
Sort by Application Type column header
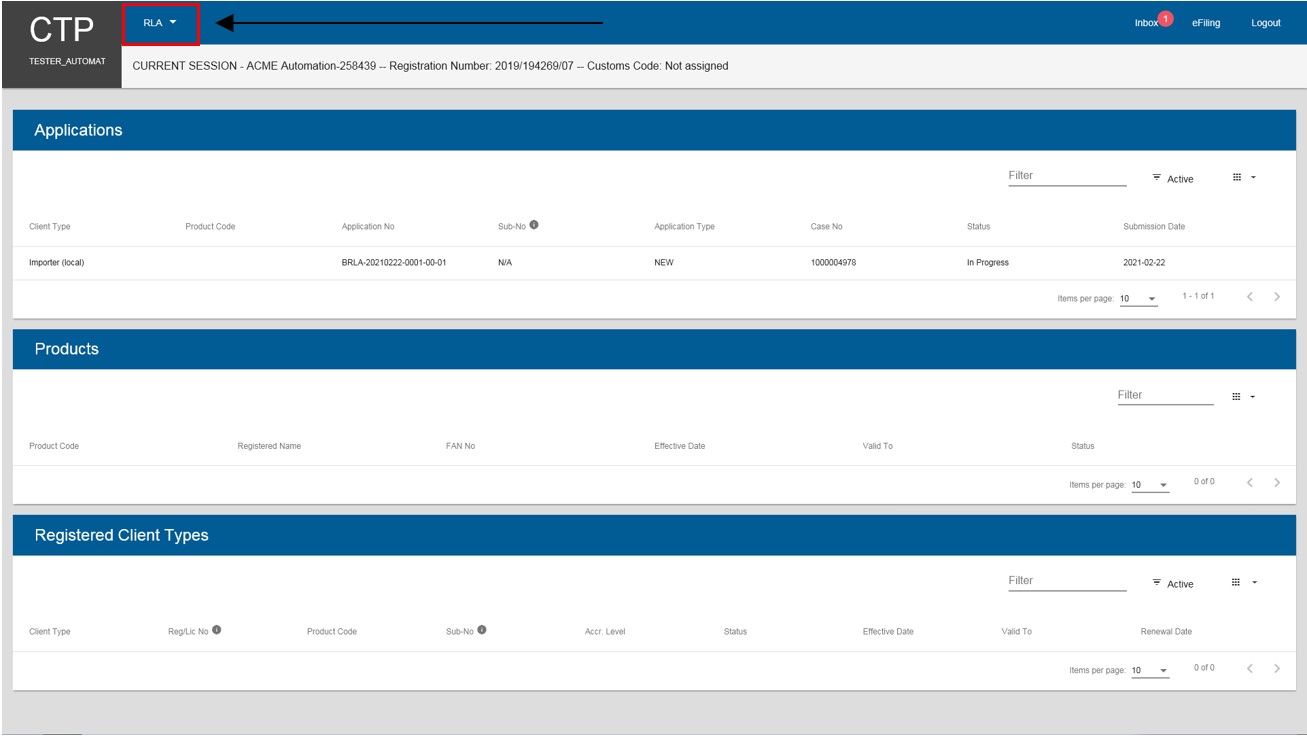(x=684, y=227)
